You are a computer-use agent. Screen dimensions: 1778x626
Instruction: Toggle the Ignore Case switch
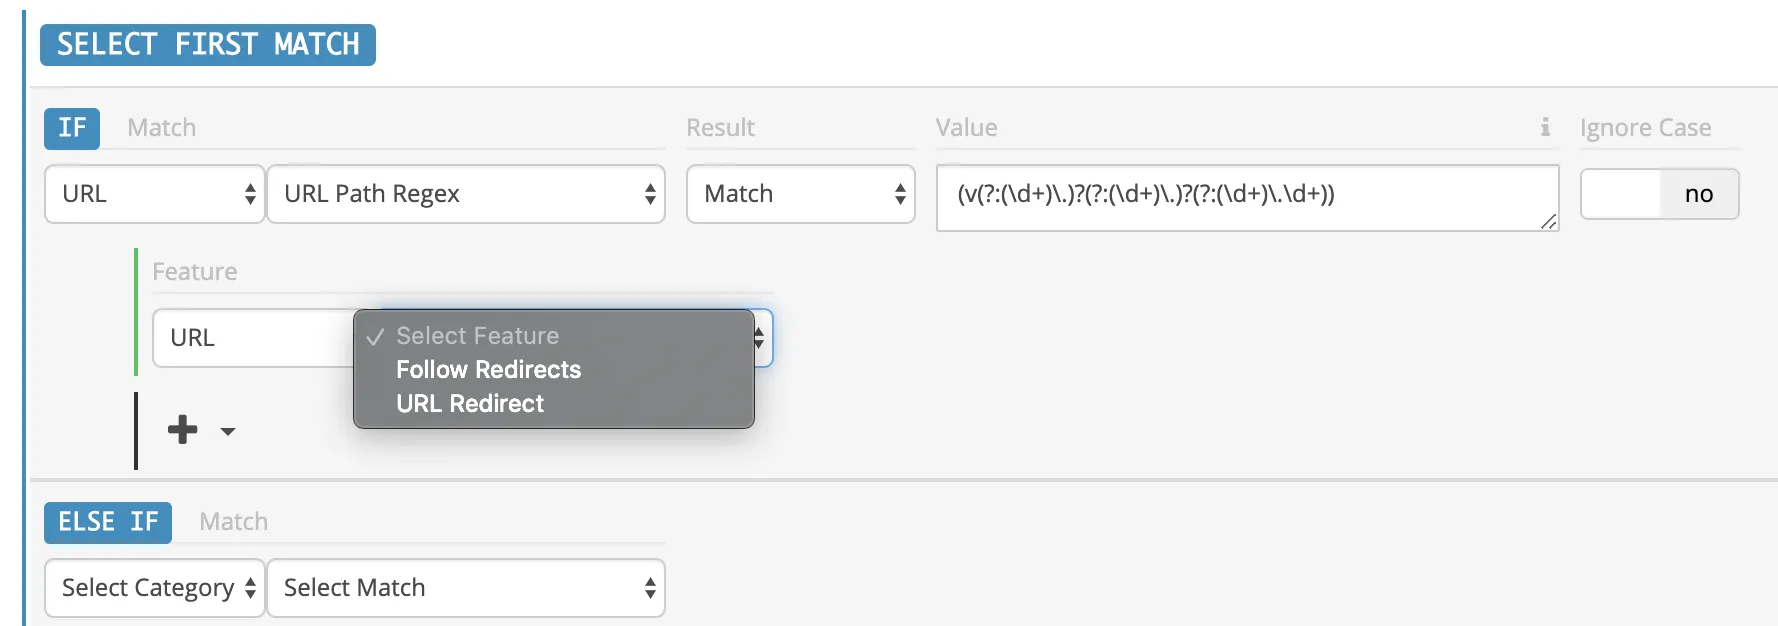click(x=1659, y=194)
